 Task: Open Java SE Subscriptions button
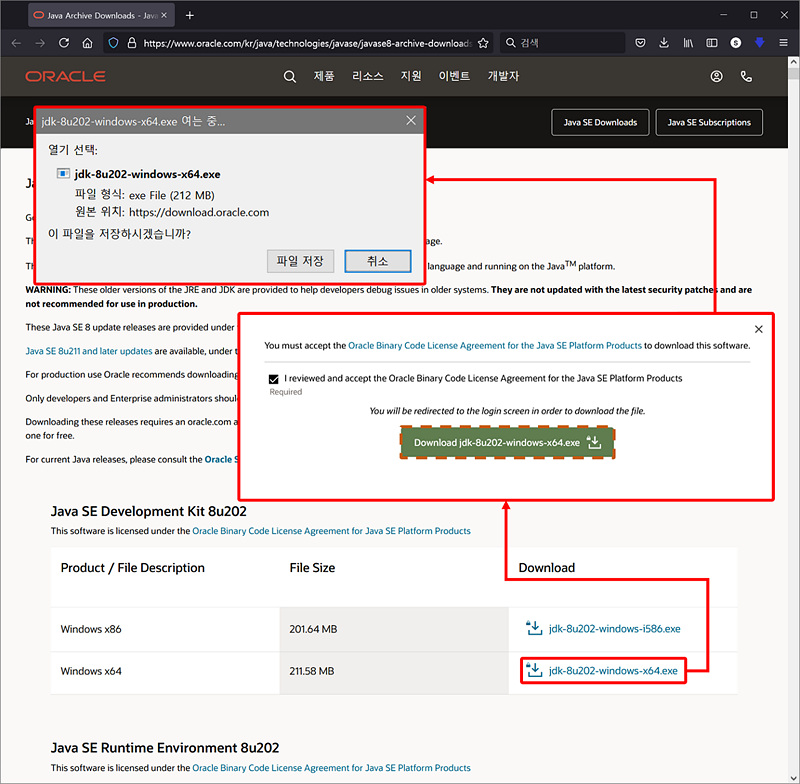click(x=709, y=122)
